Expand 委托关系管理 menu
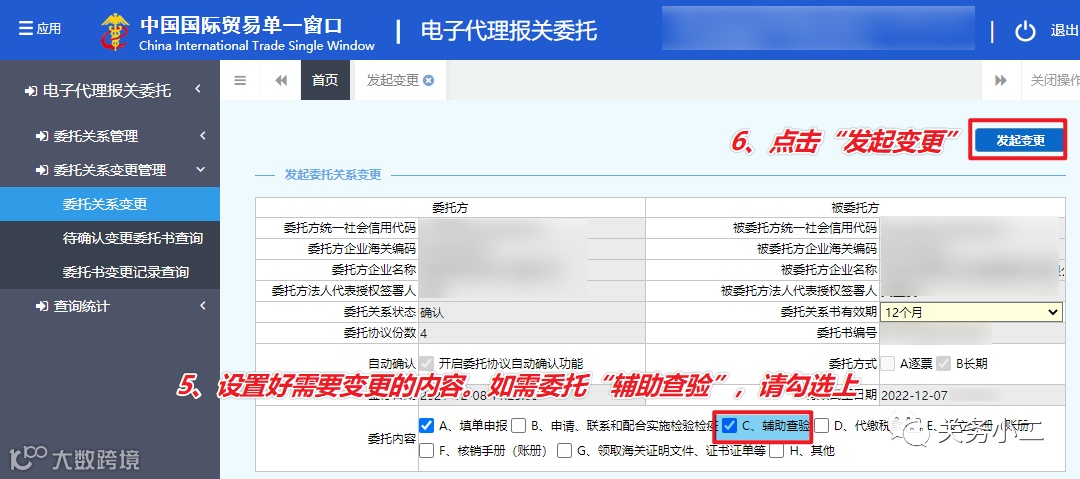The height and width of the screenshot is (479, 1080). pos(110,136)
